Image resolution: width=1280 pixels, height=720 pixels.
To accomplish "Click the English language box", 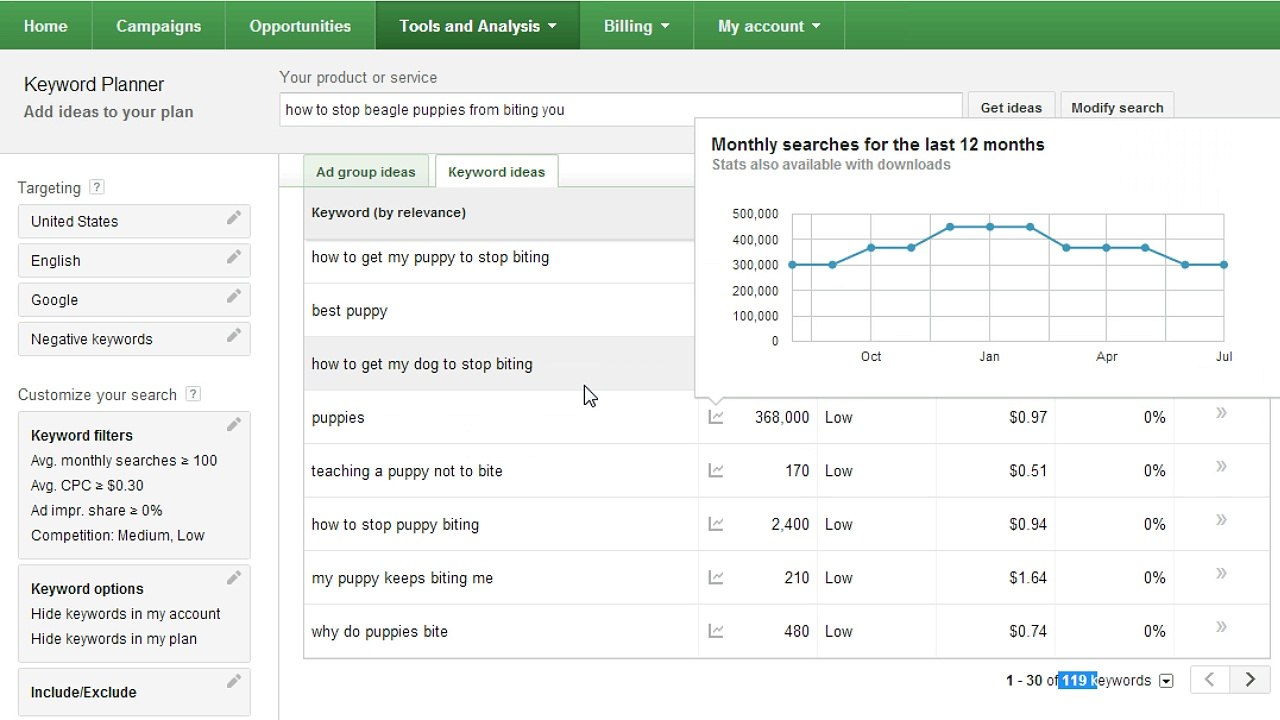I will [134, 260].
